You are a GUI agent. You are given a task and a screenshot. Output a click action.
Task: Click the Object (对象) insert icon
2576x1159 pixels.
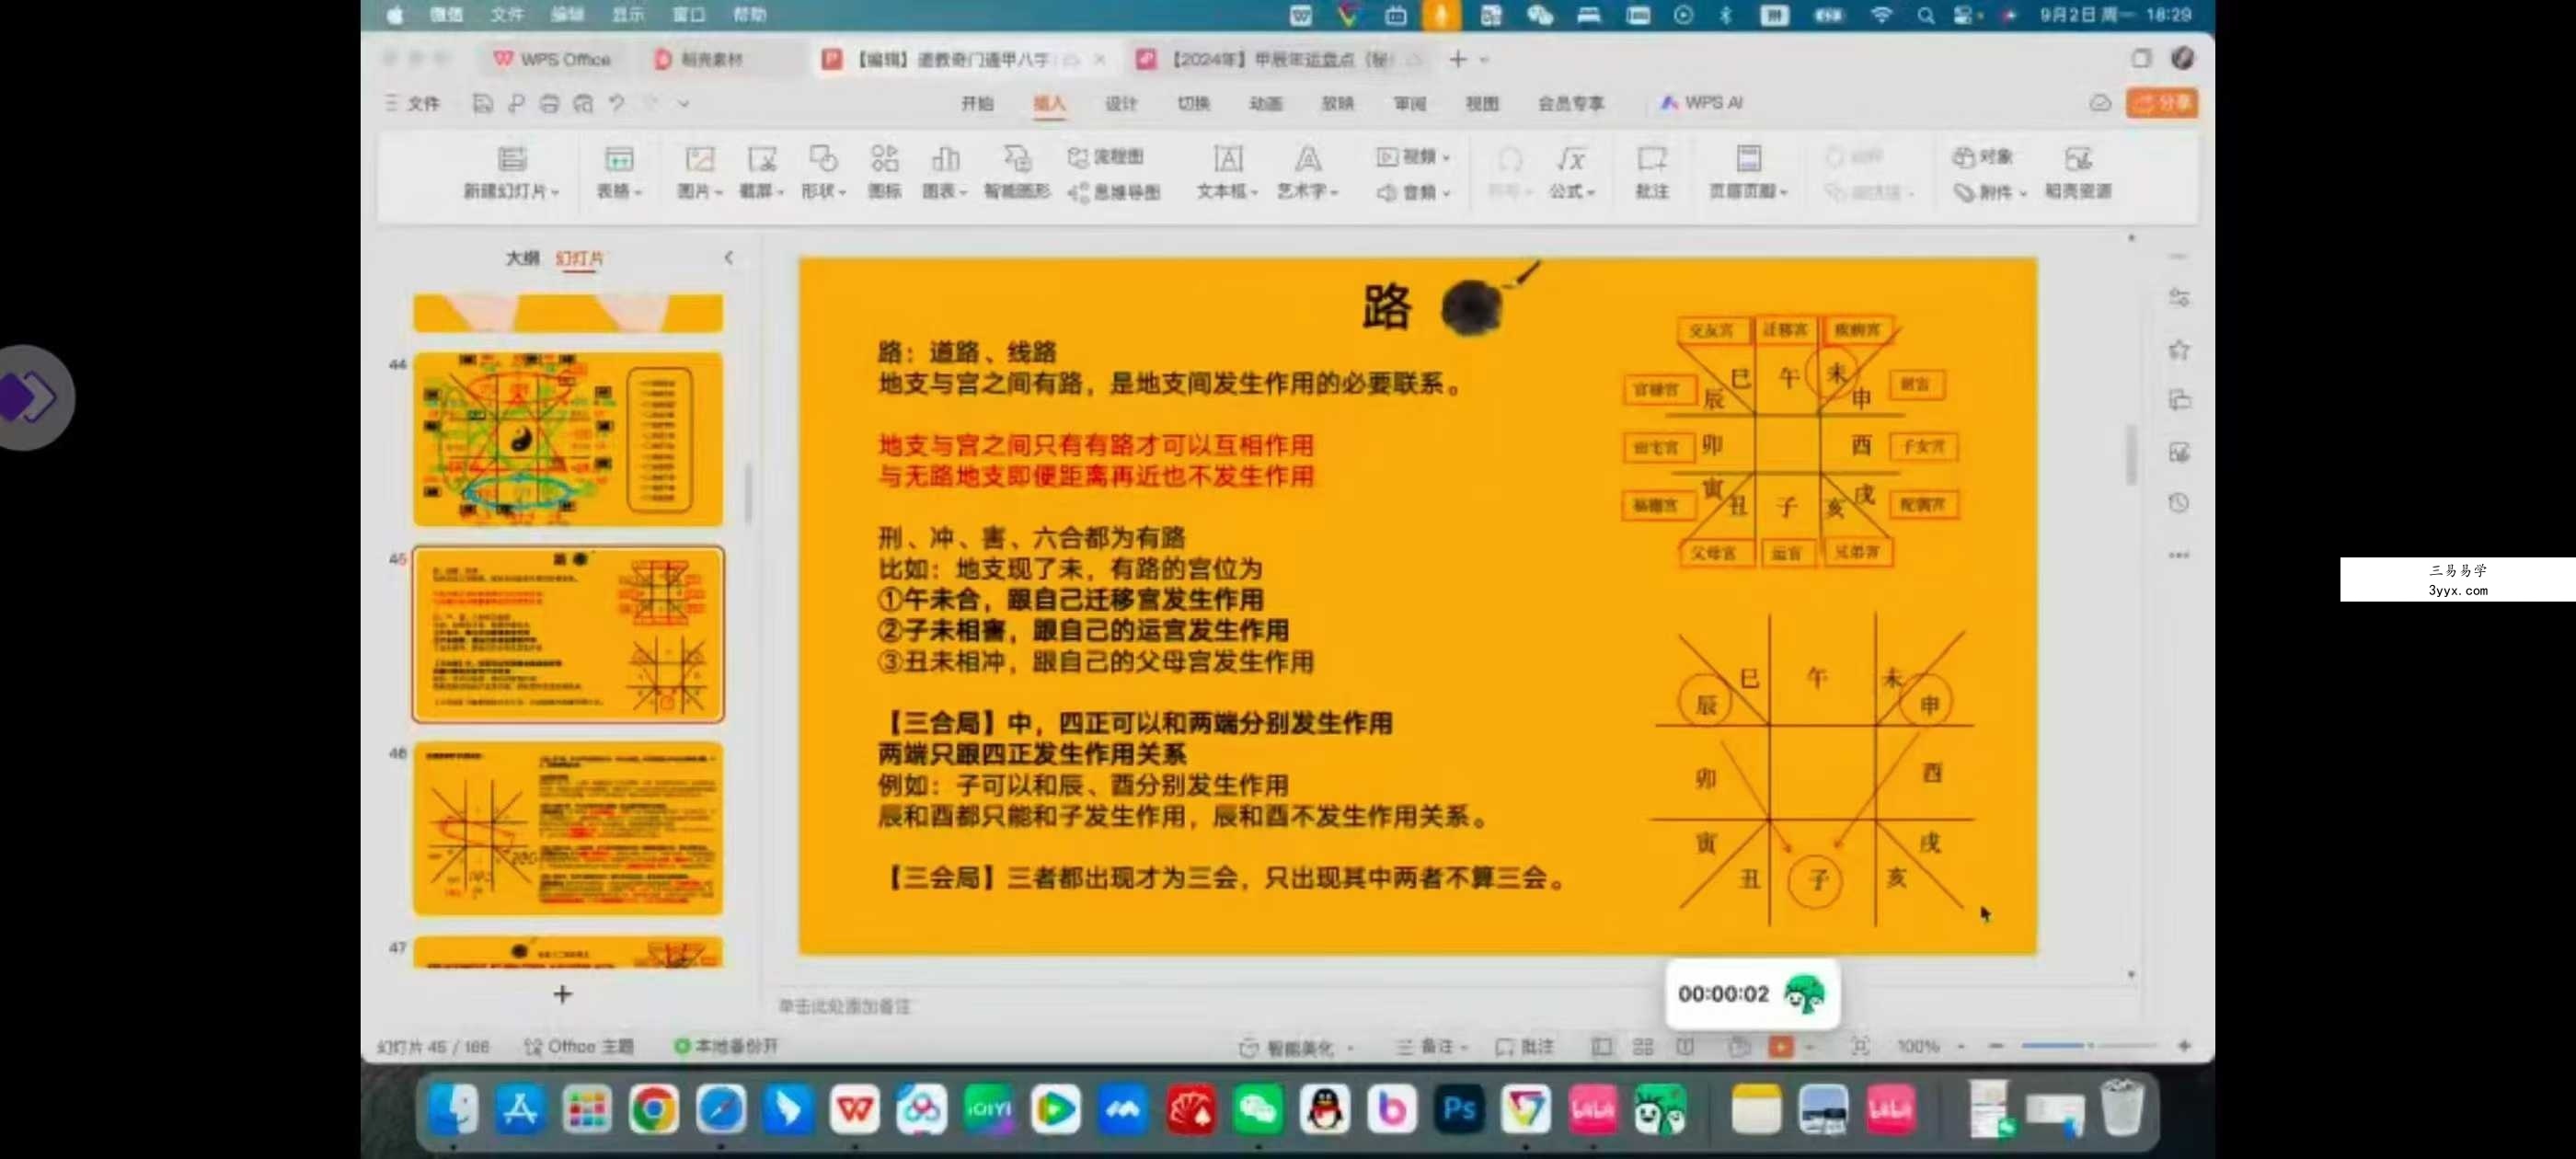coord(1983,157)
